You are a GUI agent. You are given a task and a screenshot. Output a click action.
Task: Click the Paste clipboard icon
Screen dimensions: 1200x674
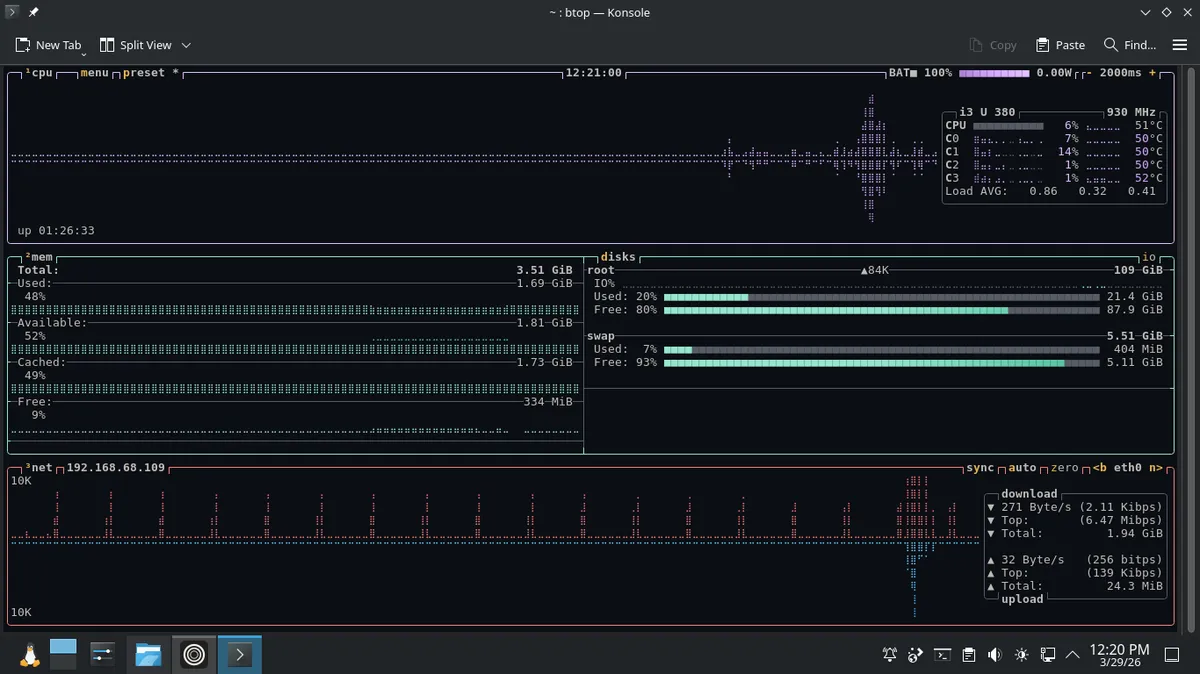1042,45
